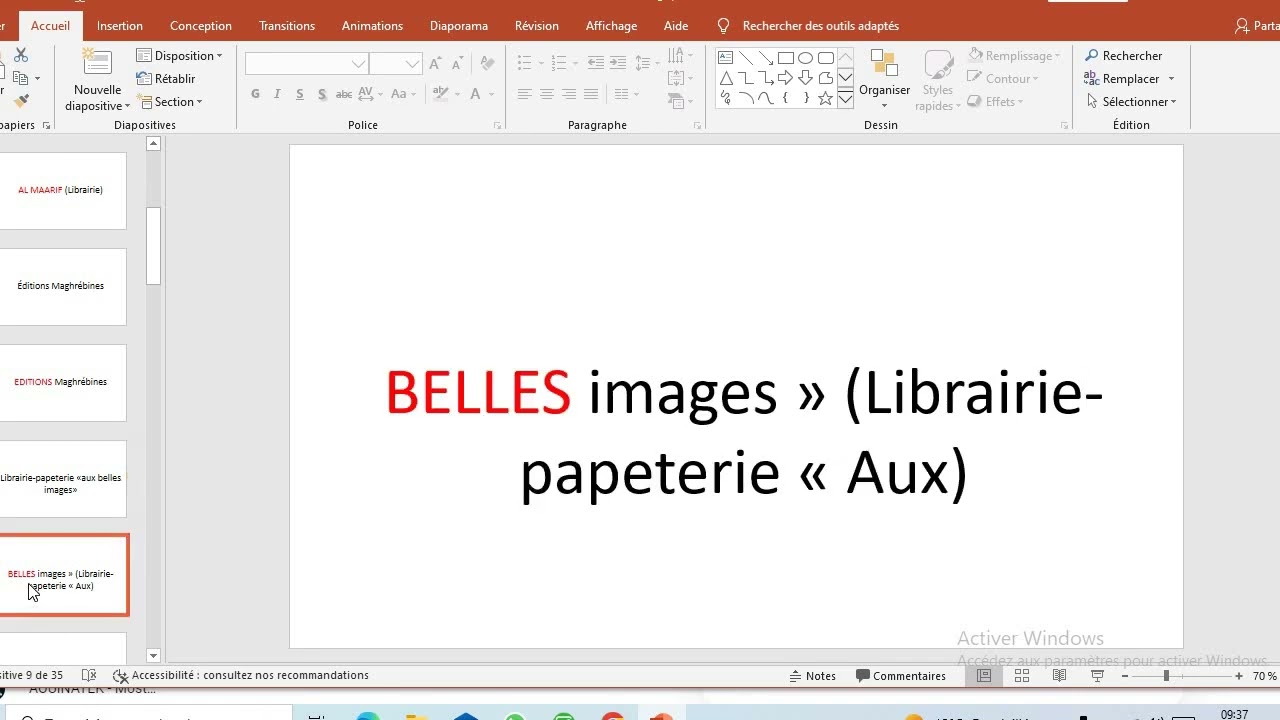Viewport: 1280px width, 720px height.
Task: Select the straight line shape
Action: pos(746,58)
